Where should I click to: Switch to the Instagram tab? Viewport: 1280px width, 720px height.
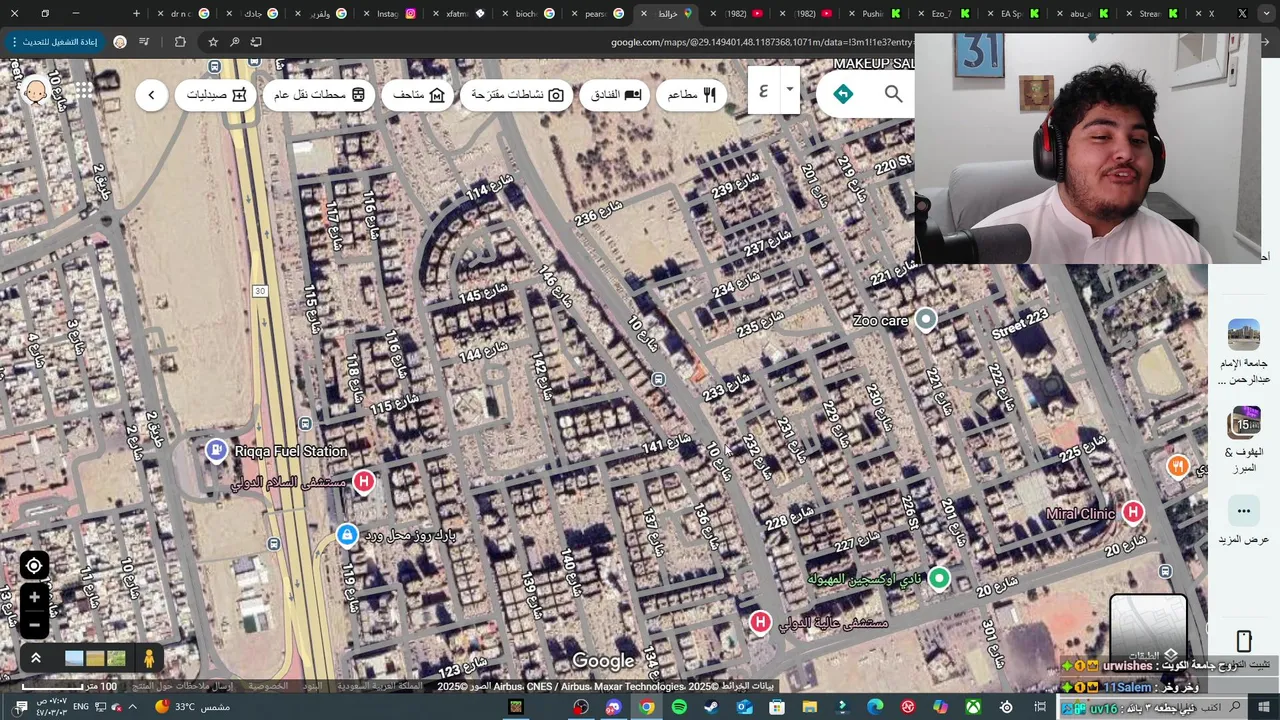coord(388,14)
